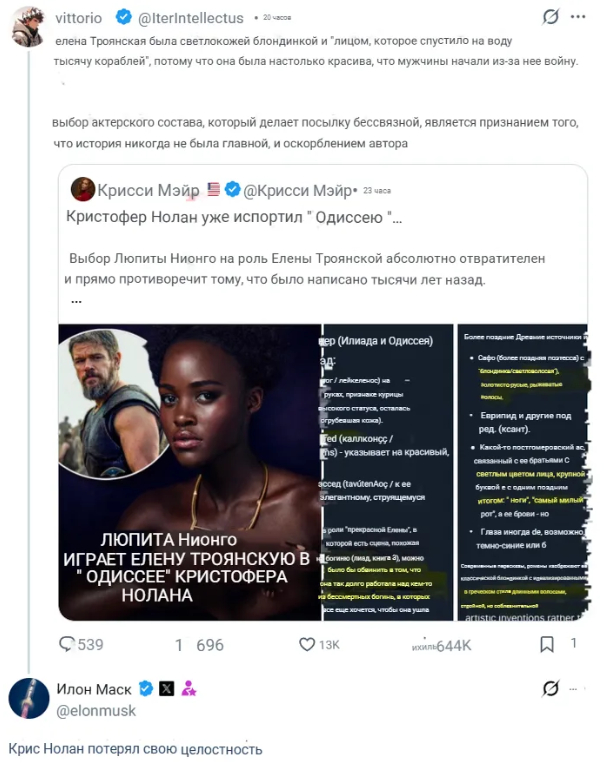Click the verified badge beside vittorio
Viewport: 604px width, 773px height.
[124, 17]
